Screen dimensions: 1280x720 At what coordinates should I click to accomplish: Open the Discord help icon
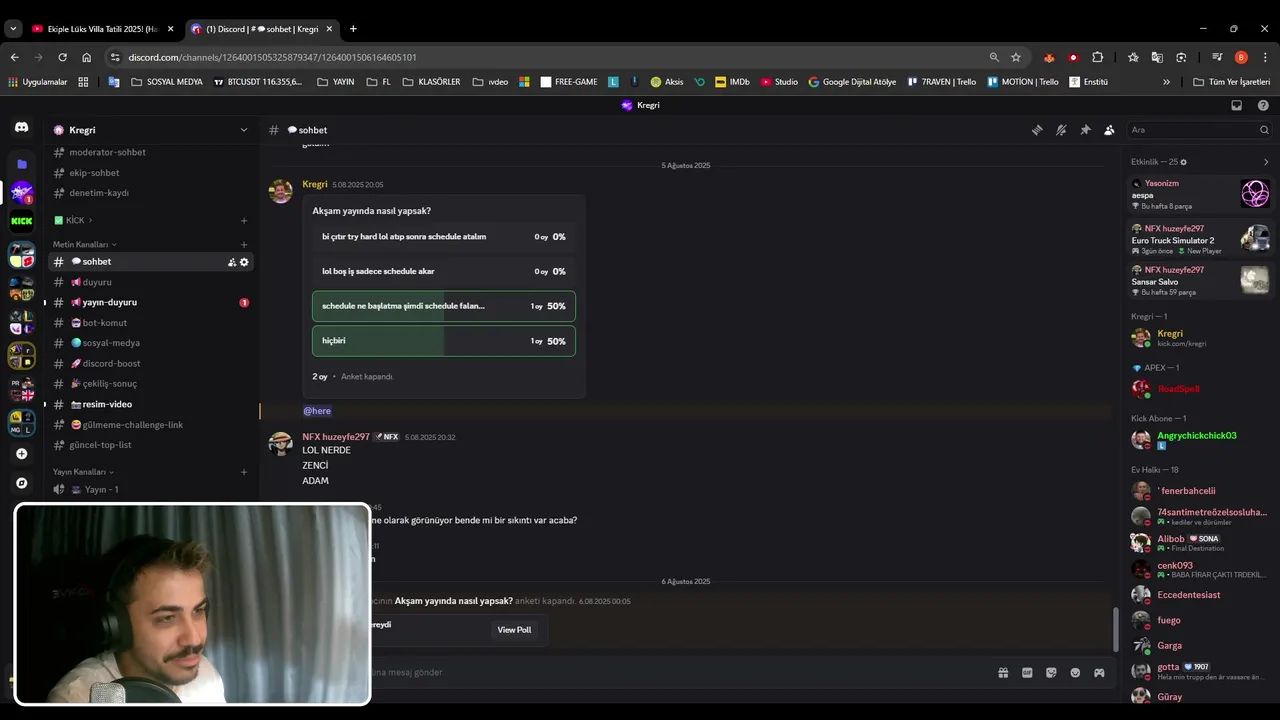click(1263, 105)
